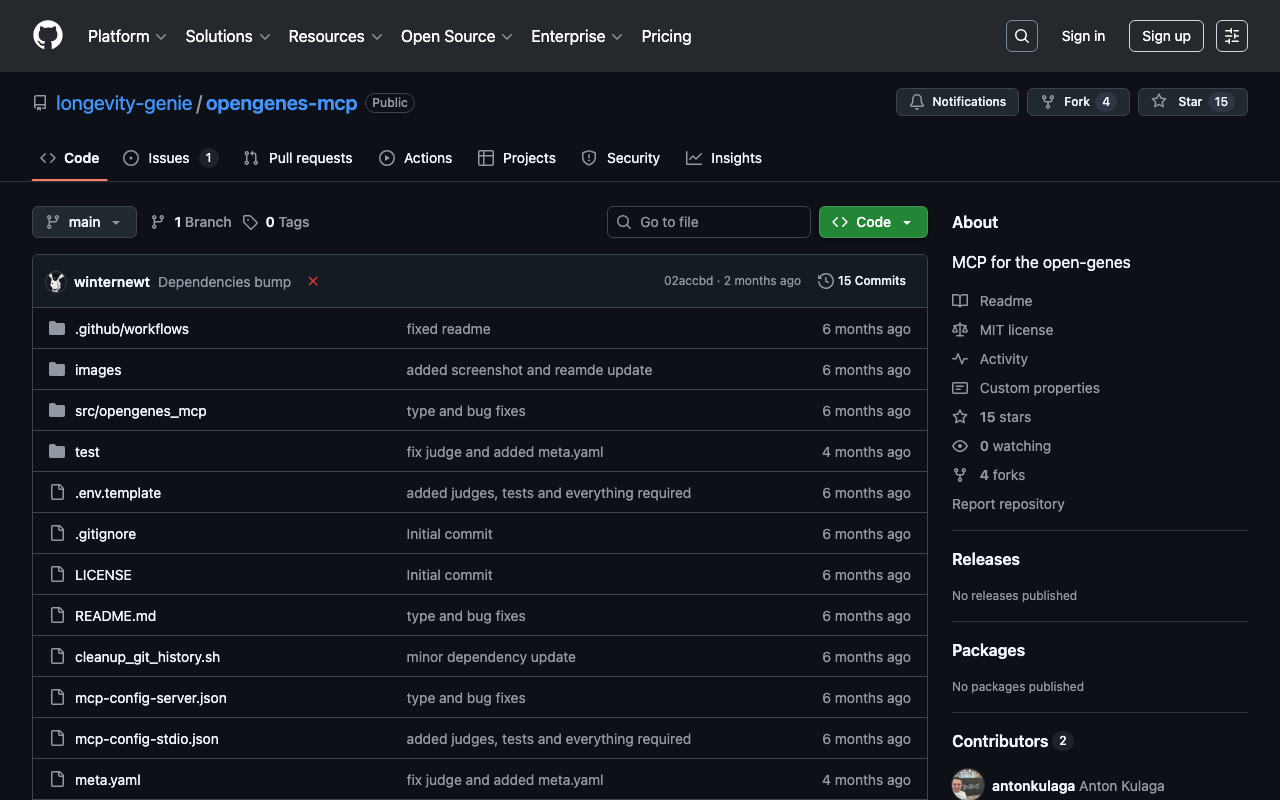Click the failed status red X icon
The width and height of the screenshot is (1280, 800).
(x=313, y=281)
